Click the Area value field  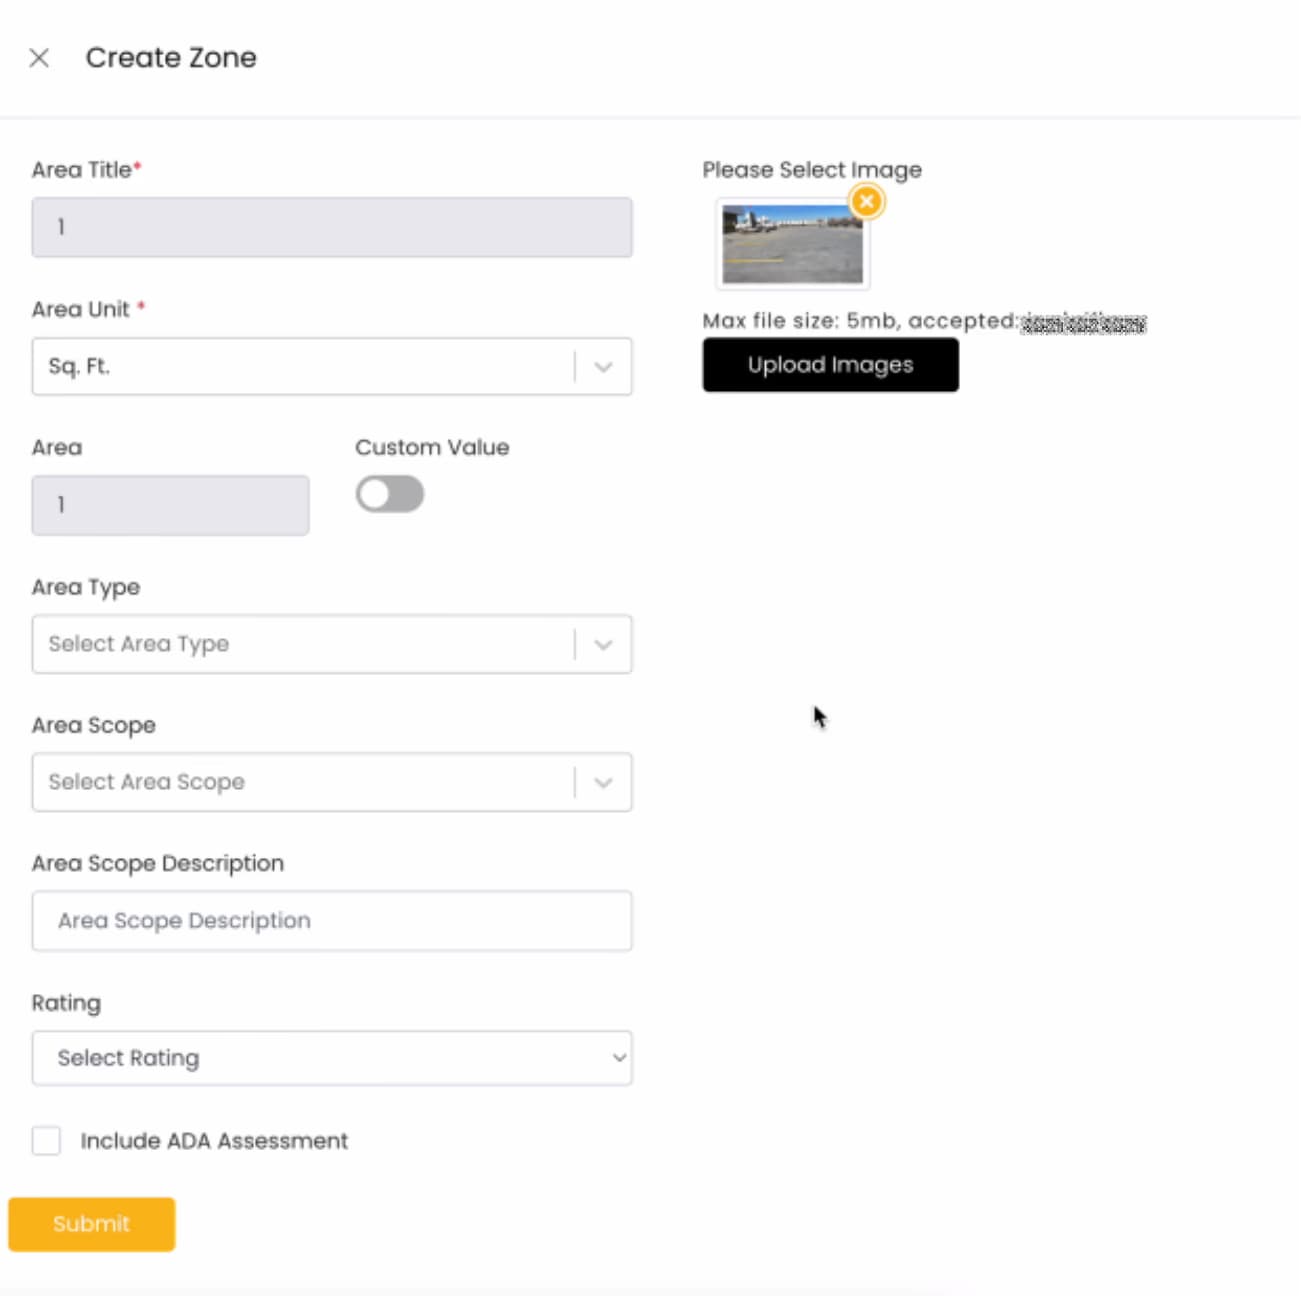coord(171,505)
